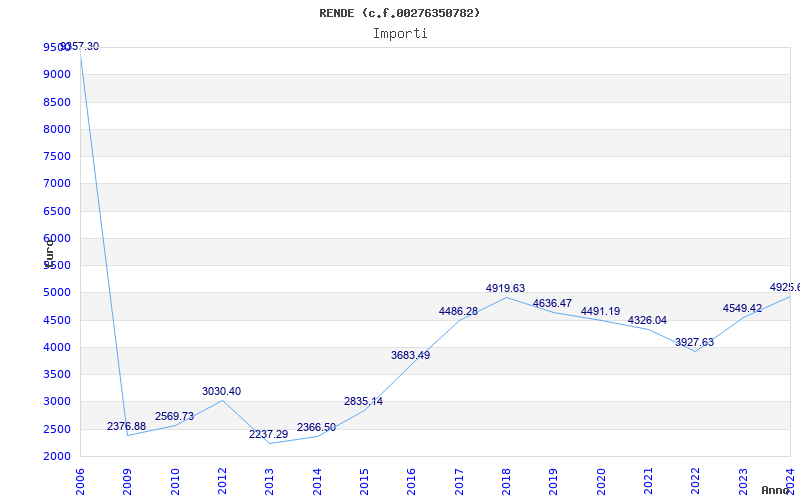Click the y-axis value 8000
This screenshot has width=800, height=500.
pos(57,129)
